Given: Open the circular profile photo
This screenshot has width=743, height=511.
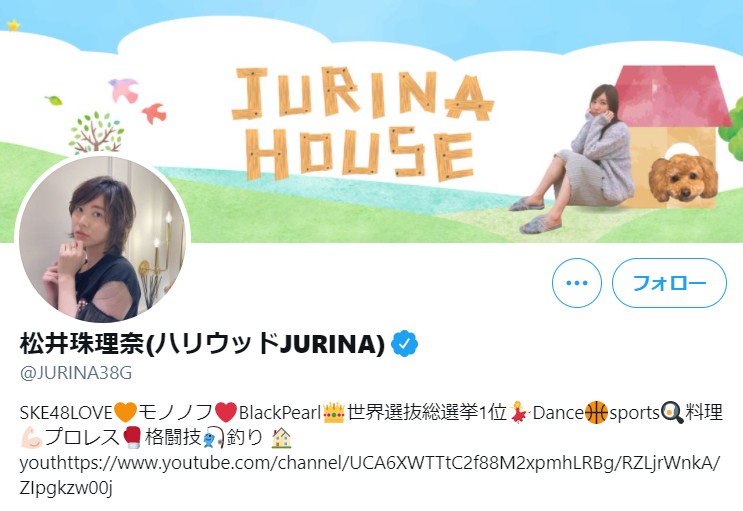Looking at the screenshot, I should 102,239.
